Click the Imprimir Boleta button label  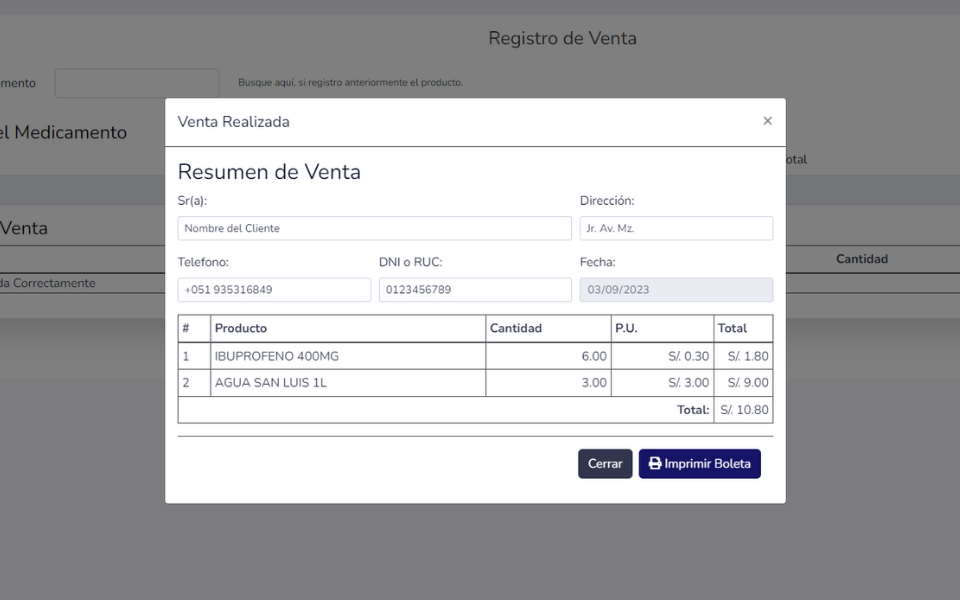(x=707, y=464)
